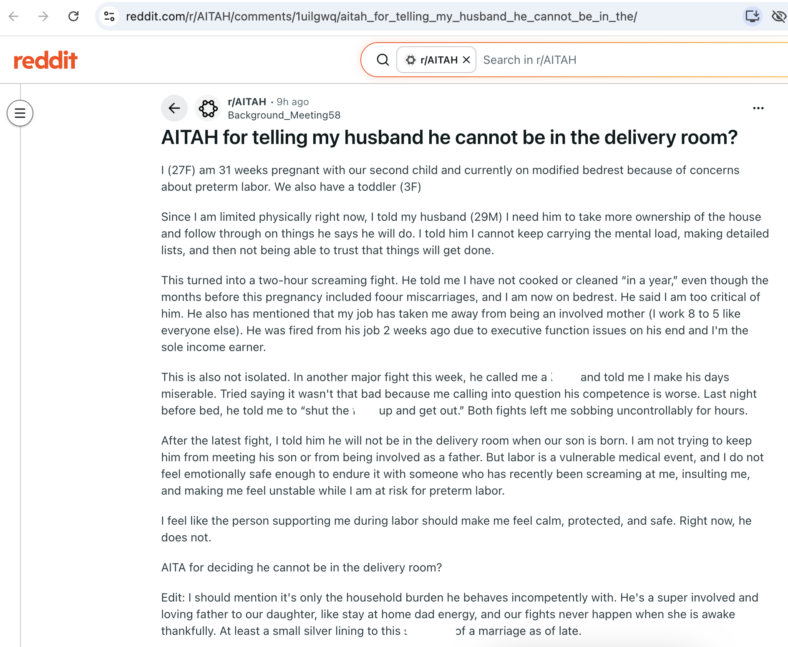The width and height of the screenshot is (788, 647).
Task: Click the 9h ago post timestamp
Action: click(x=292, y=102)
